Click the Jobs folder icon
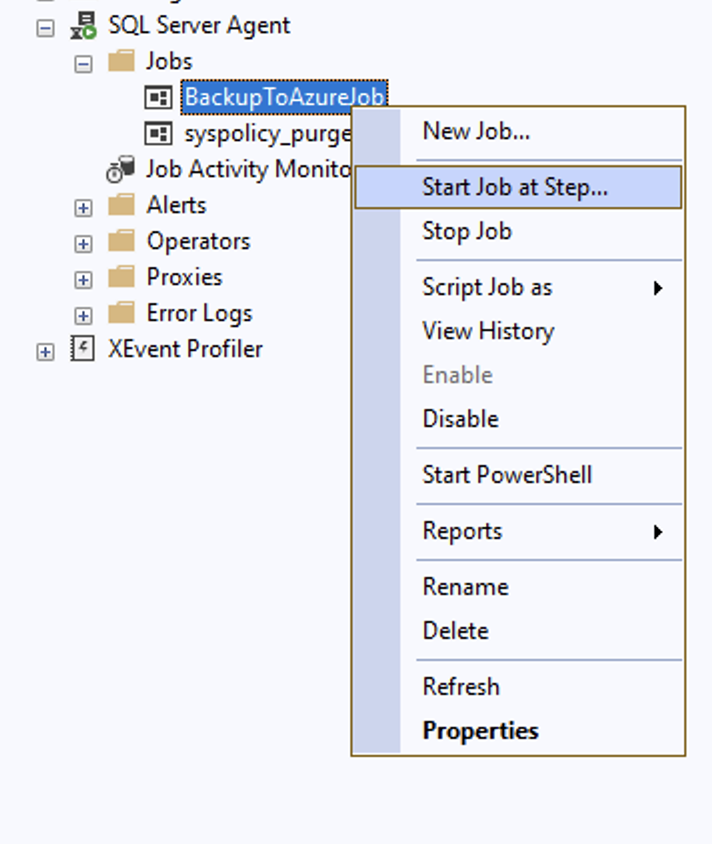 click(x=121, y=61)
